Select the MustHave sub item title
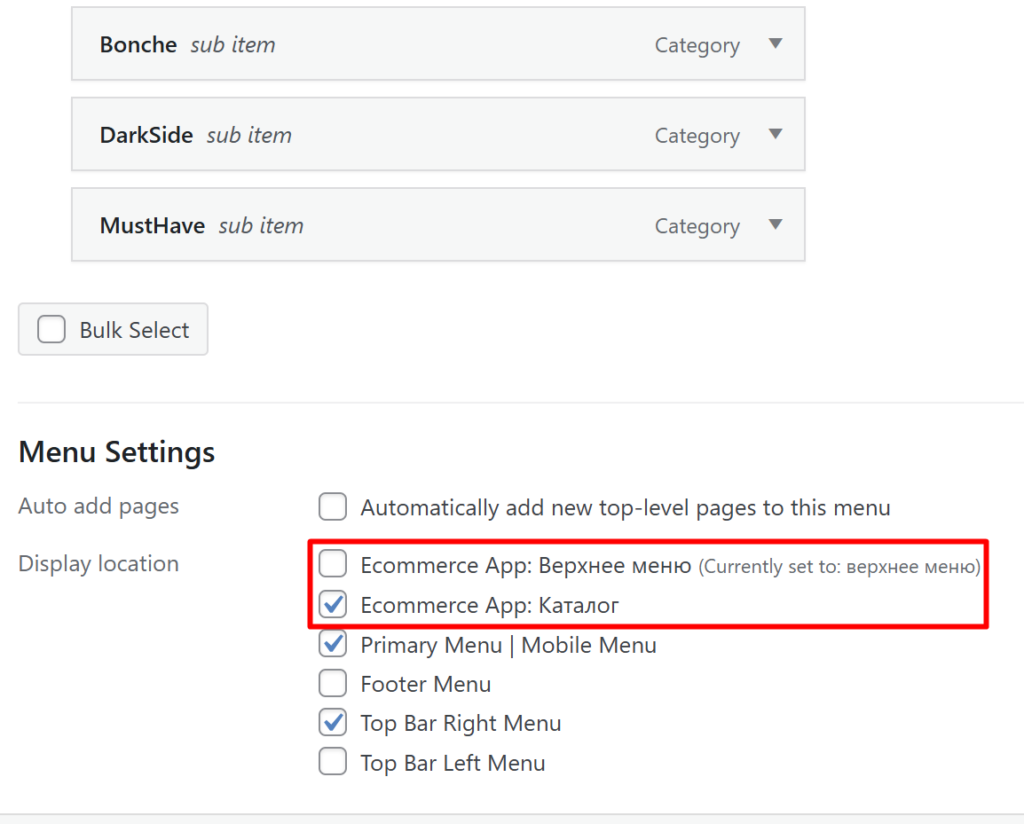The image size is (1024, 824). point(152,226)
